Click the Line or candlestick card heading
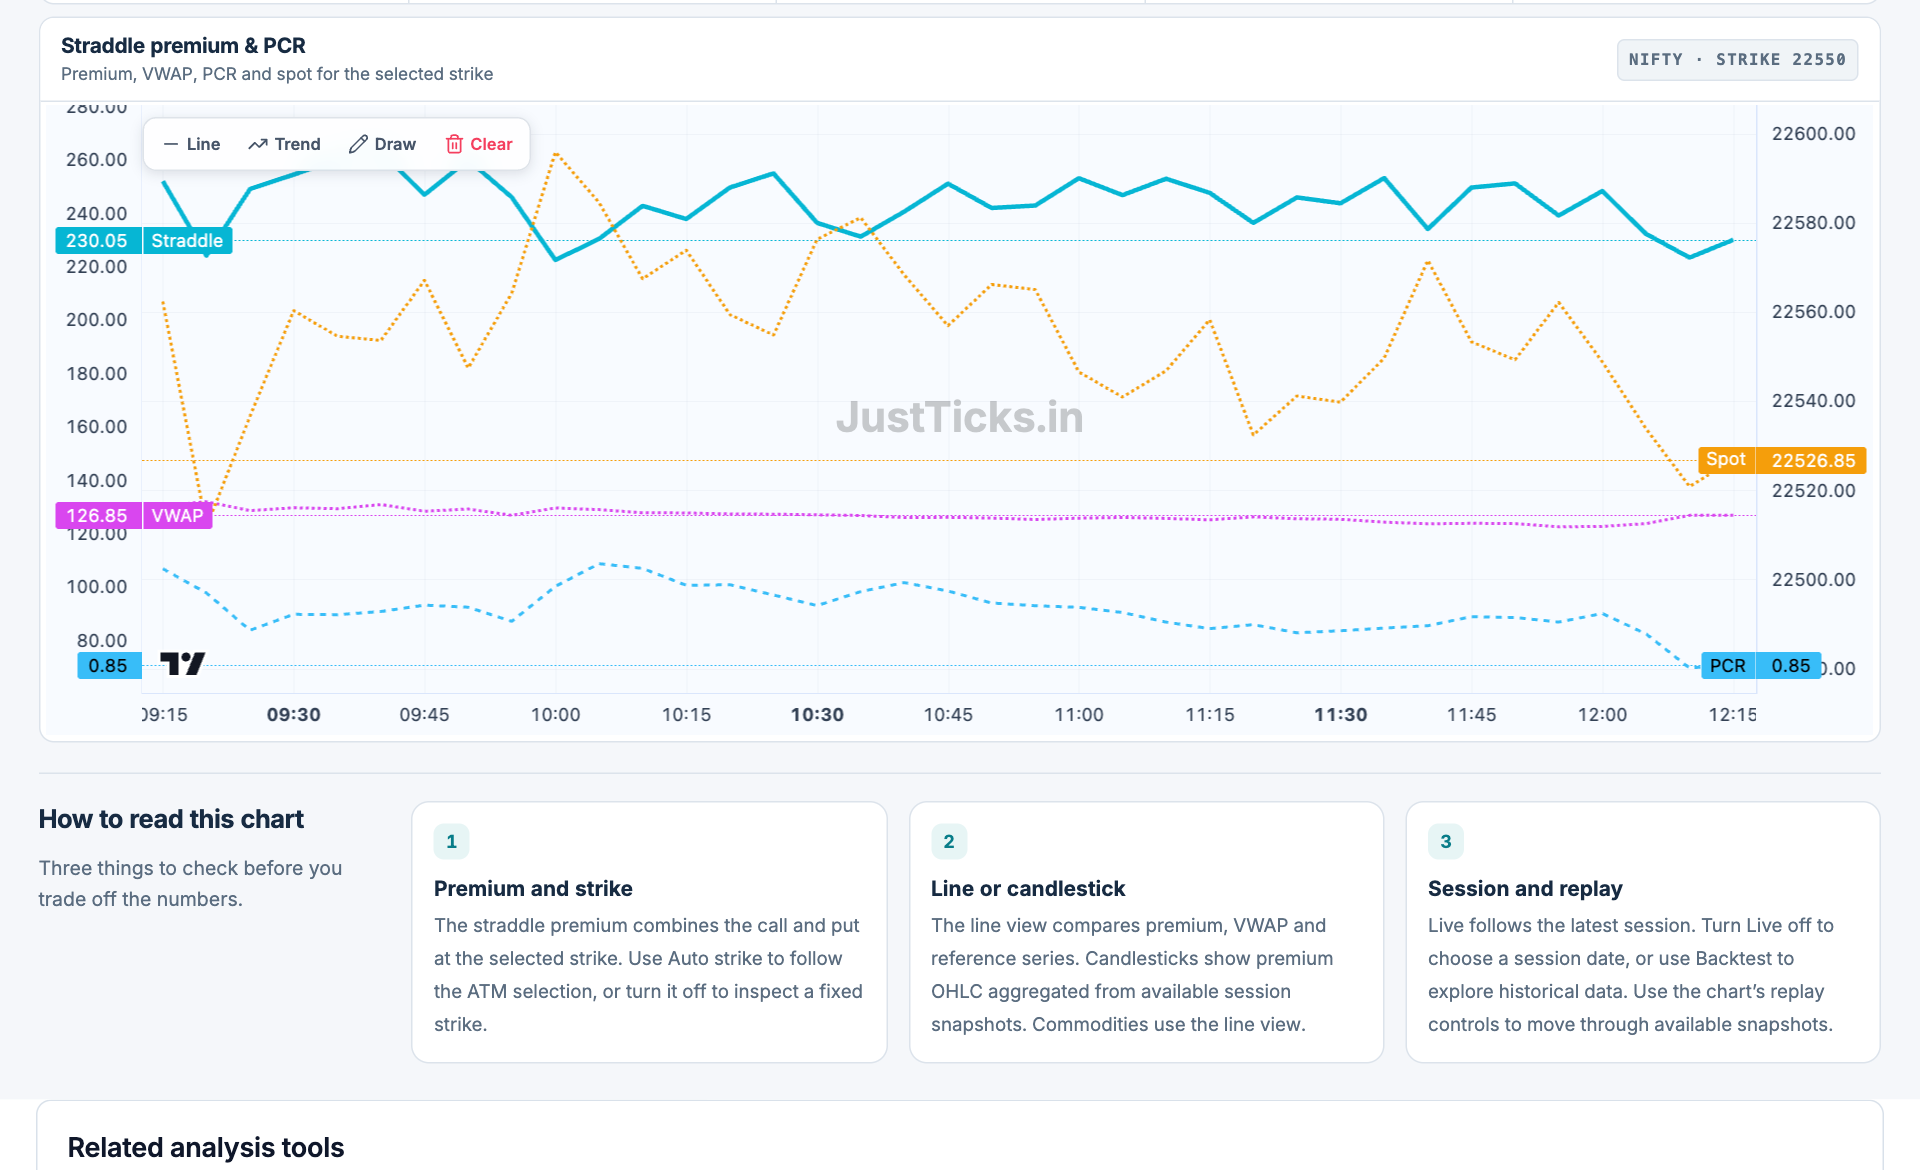This screenshot has height=1170, width=1920. 1028,889
